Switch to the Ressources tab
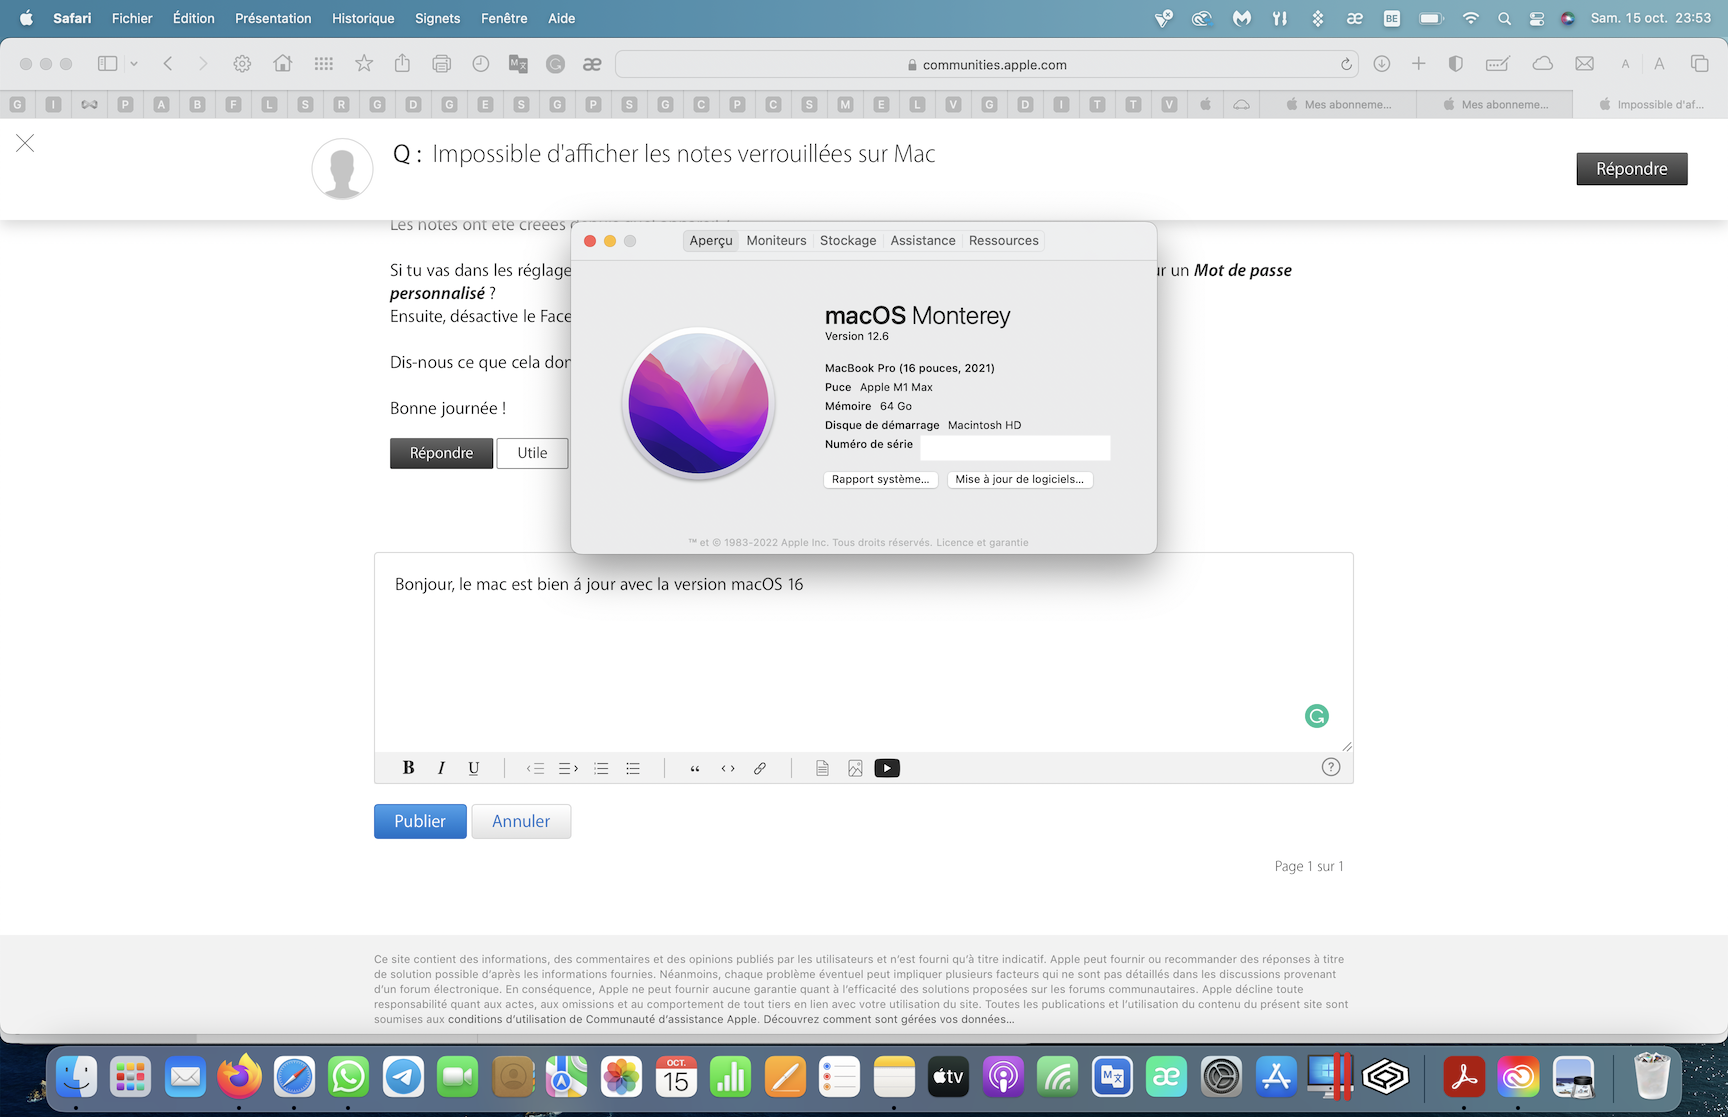Screen dimensions: 1728x1117 coord(1004,241)
